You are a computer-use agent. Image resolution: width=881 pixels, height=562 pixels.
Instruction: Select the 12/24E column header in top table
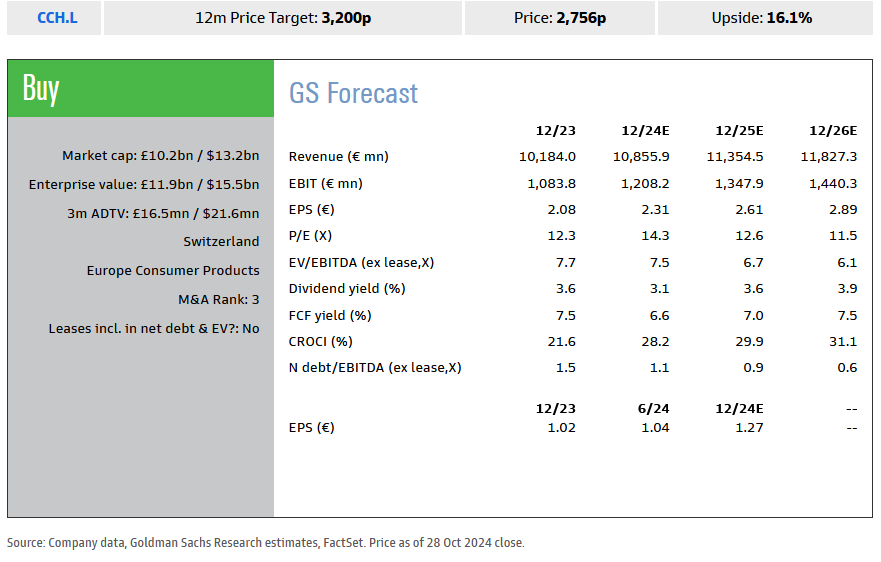tap(645, 131)
